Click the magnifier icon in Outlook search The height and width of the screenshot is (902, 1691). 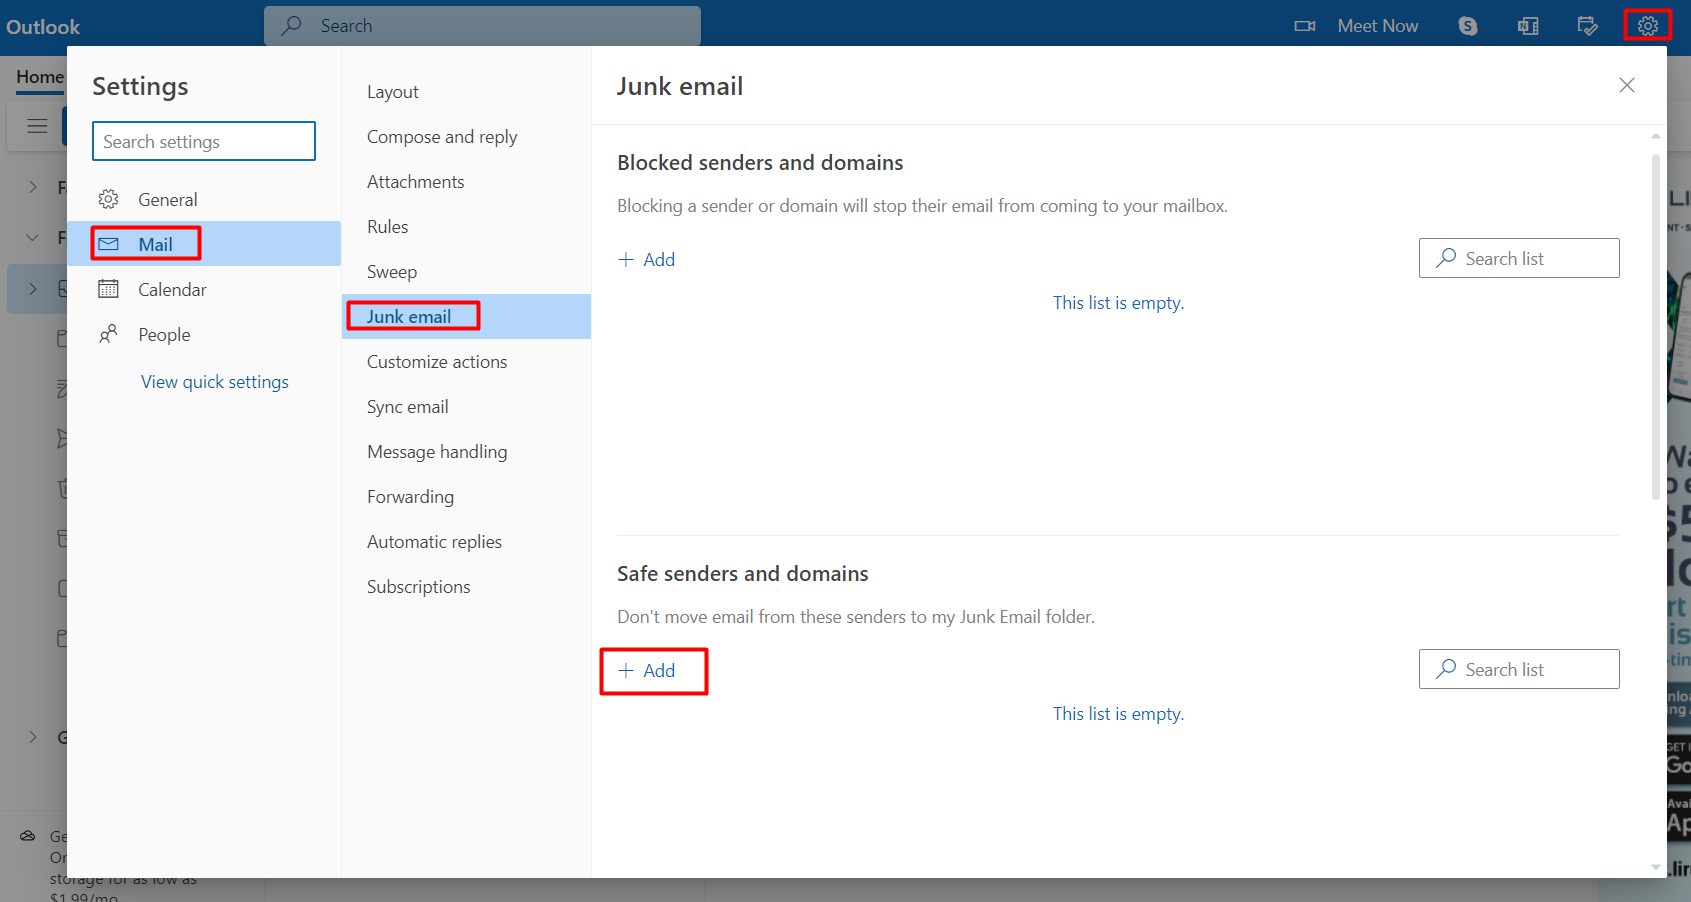291,25
